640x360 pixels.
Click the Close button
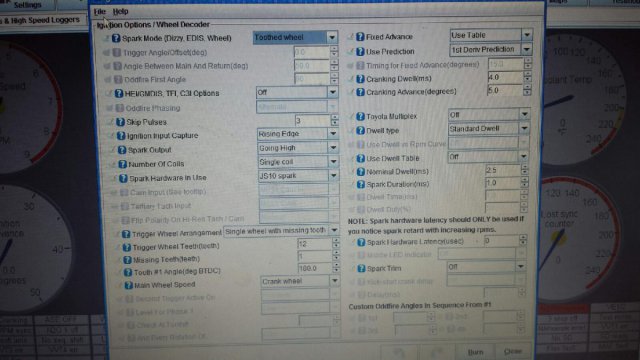(x=513, y=351)
